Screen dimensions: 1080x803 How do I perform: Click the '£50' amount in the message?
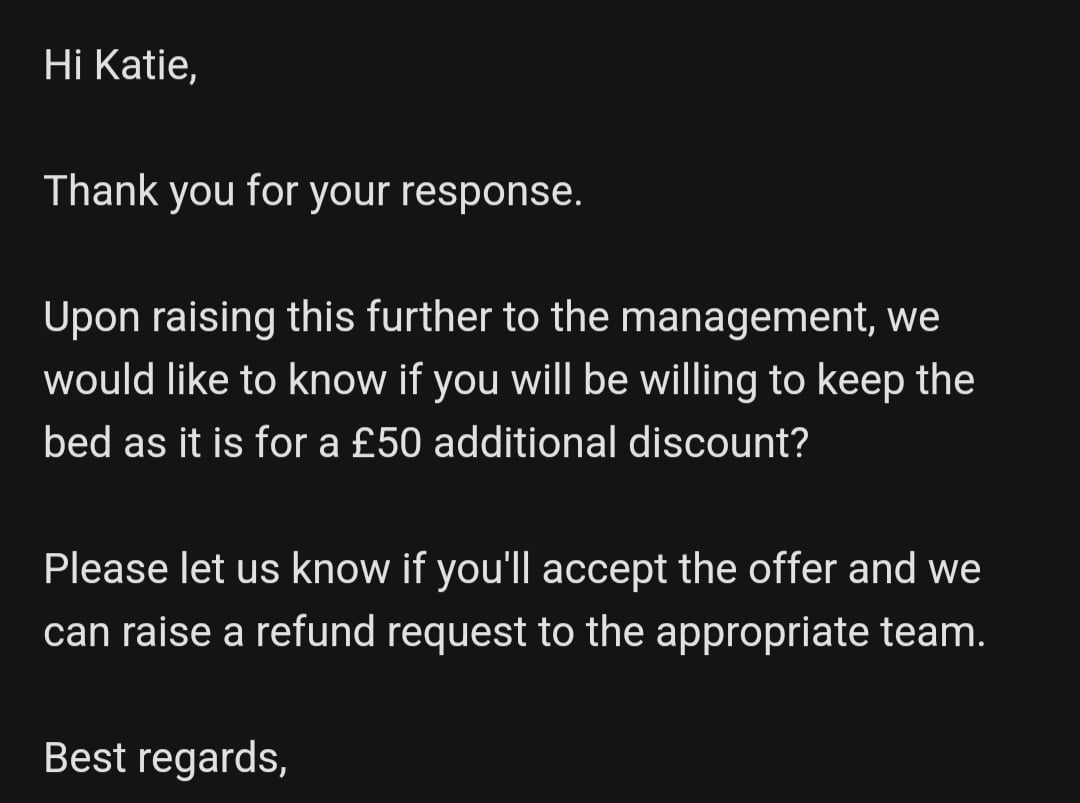(x=386, y=442)
